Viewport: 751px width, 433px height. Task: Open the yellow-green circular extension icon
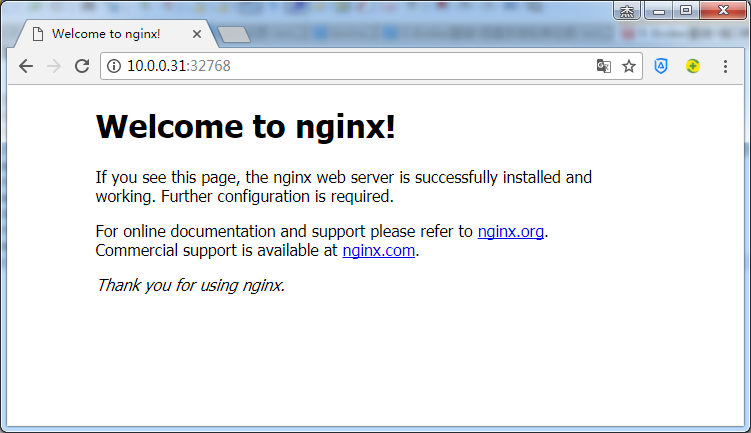tap(693, 66)
